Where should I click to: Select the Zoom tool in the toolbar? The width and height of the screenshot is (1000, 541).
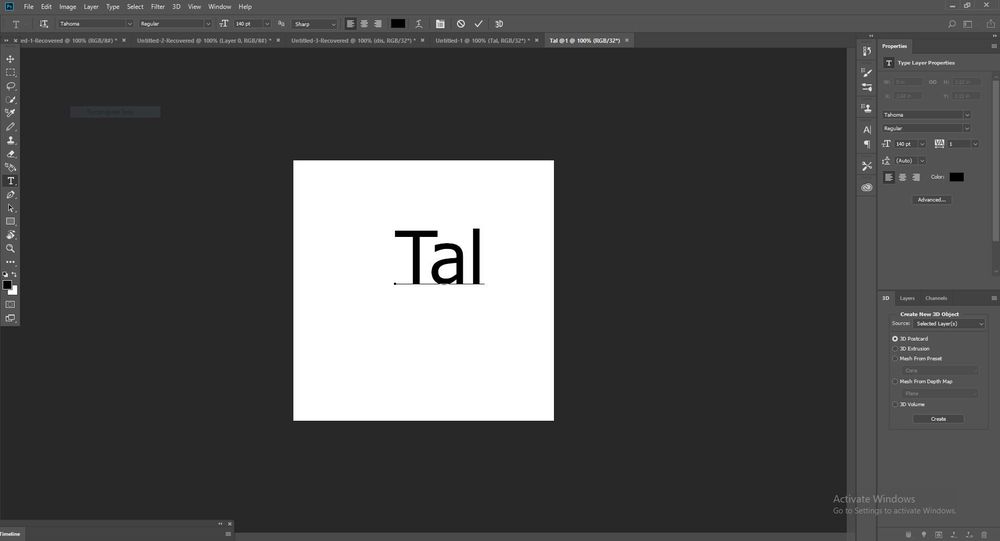click(x=11, y=248)
